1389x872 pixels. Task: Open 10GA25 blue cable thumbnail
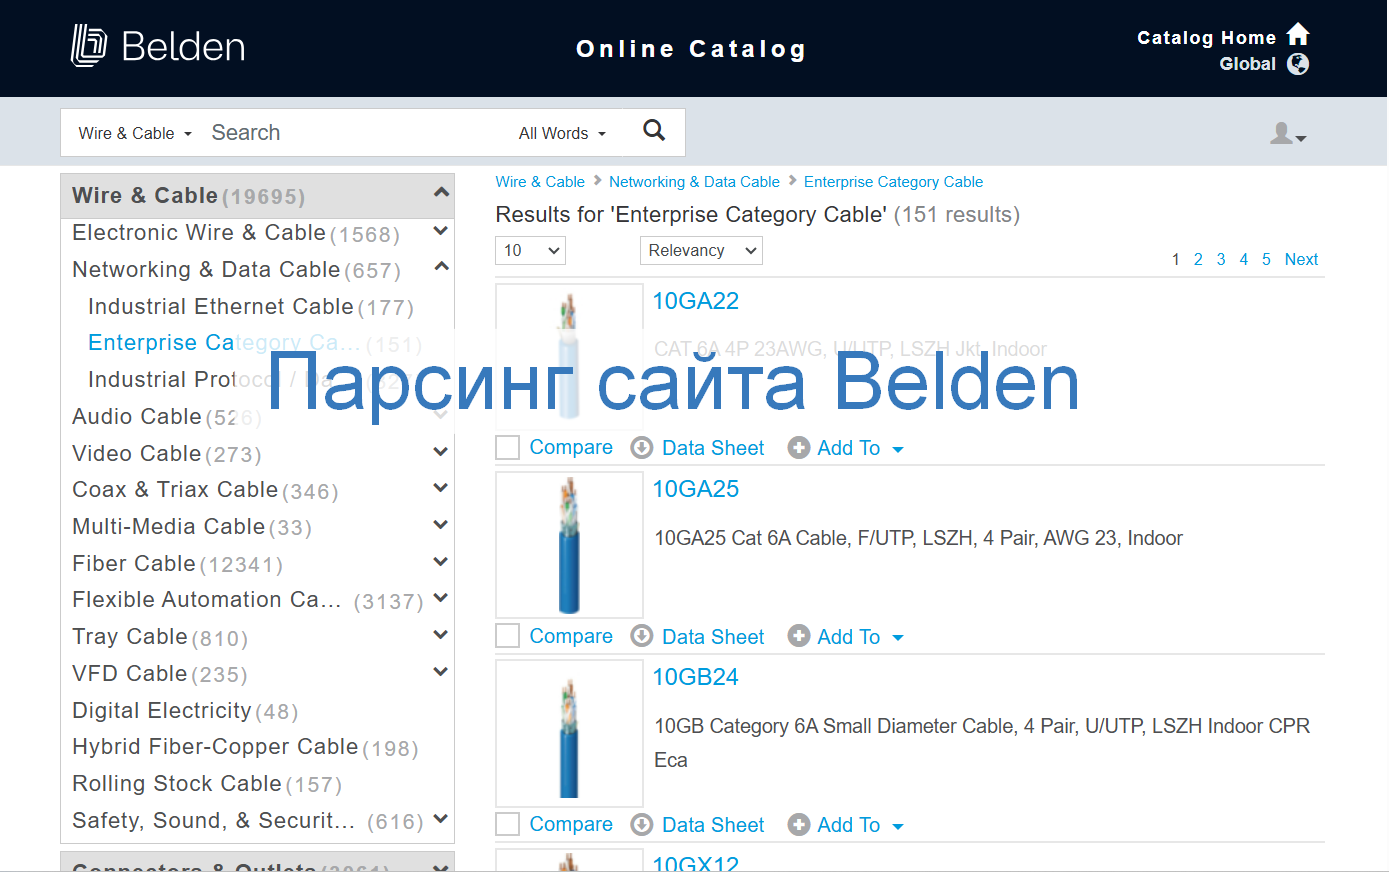coord(569,545)
